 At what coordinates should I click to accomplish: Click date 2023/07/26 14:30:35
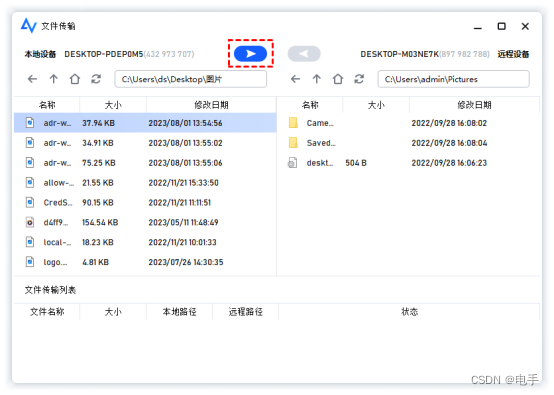pyautogui.click(x=186, y=262)
